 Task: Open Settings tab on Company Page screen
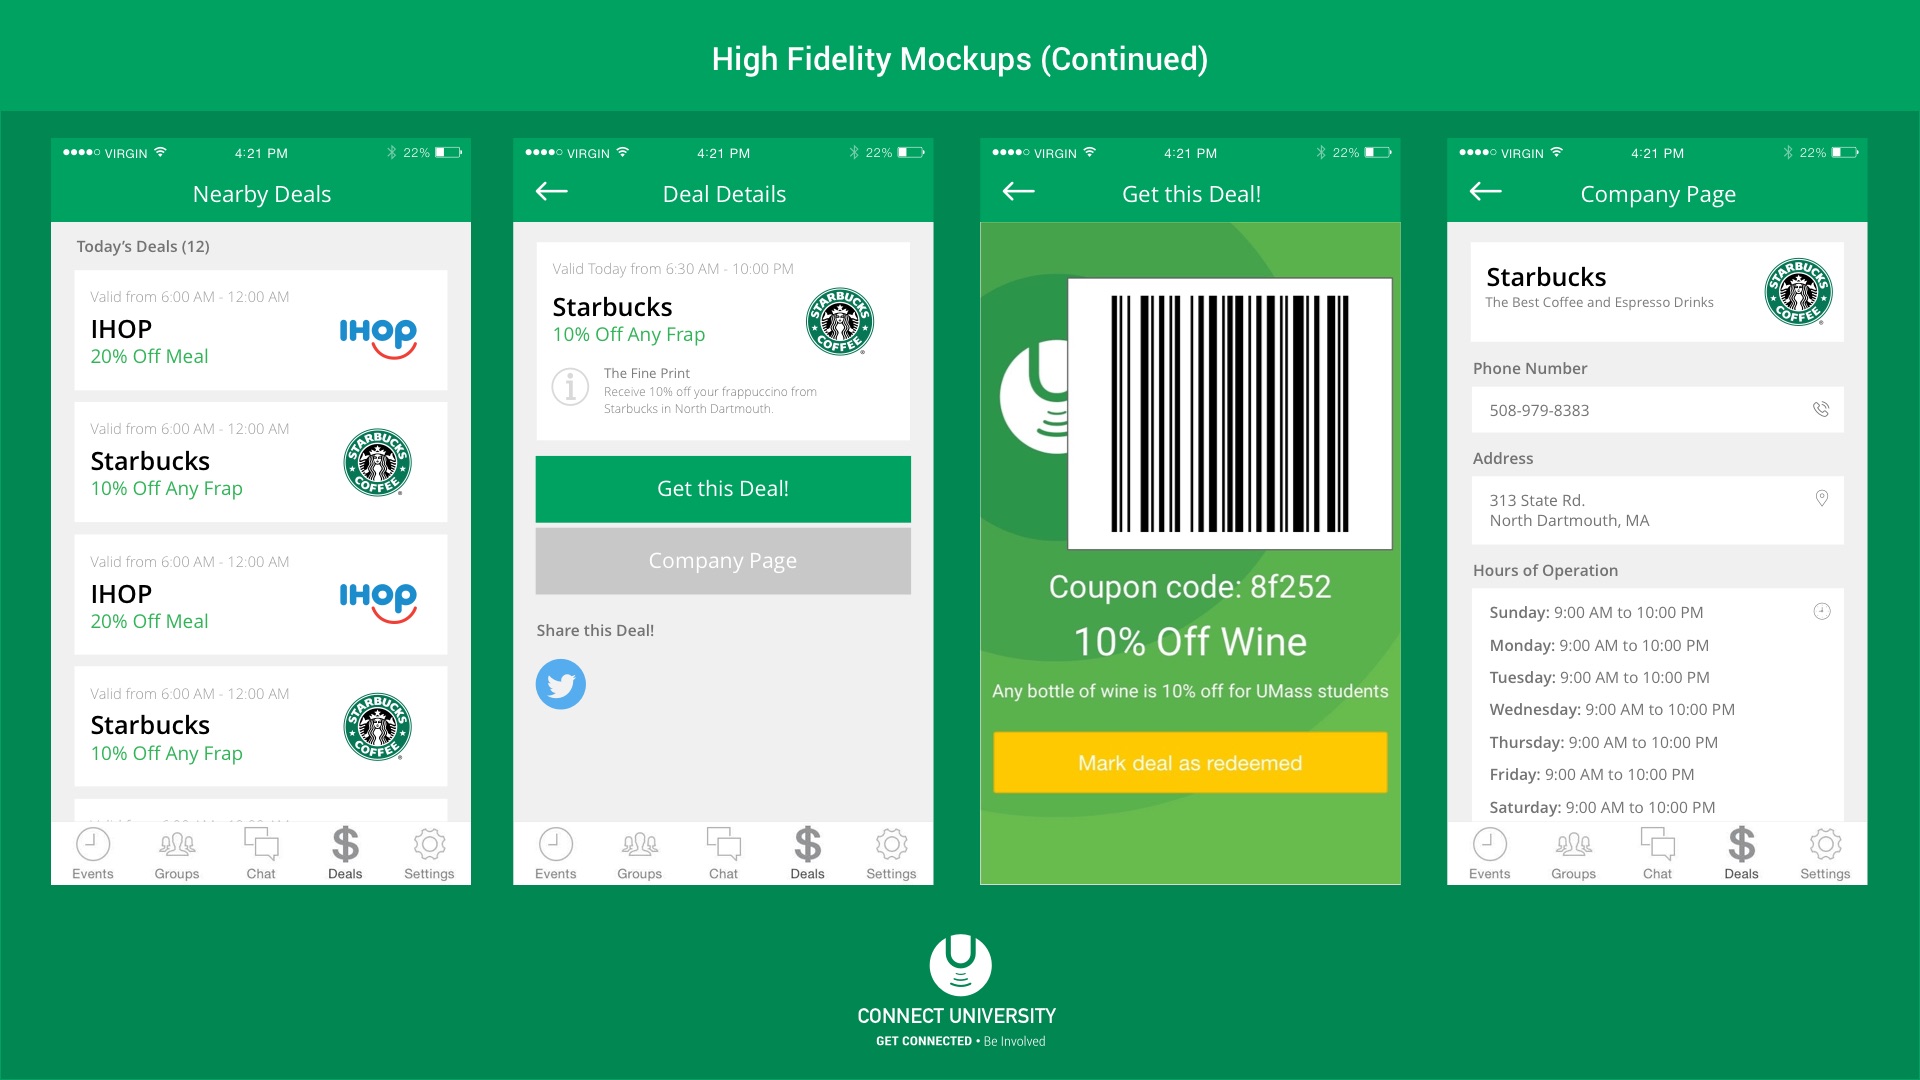[x=1825, y=854]
